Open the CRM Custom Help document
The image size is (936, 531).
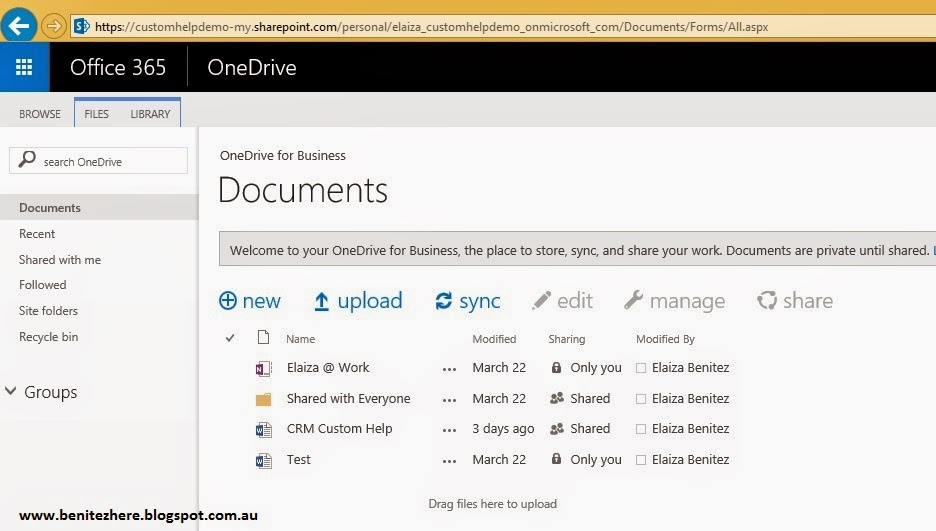[x=339, y=428]
